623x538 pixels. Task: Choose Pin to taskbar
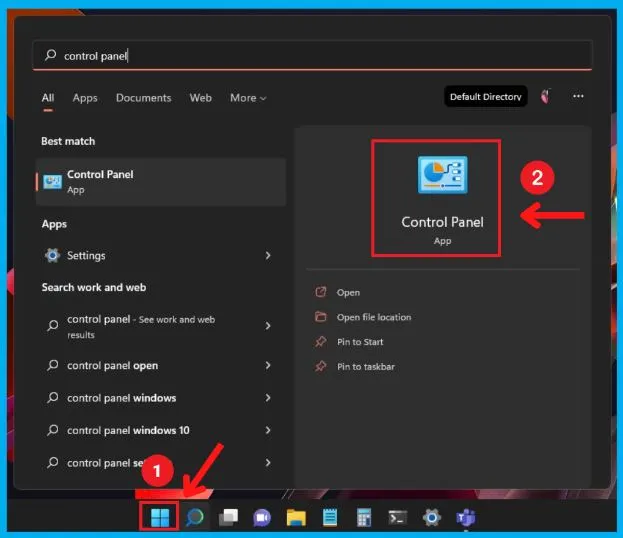(x=366, y=366)
